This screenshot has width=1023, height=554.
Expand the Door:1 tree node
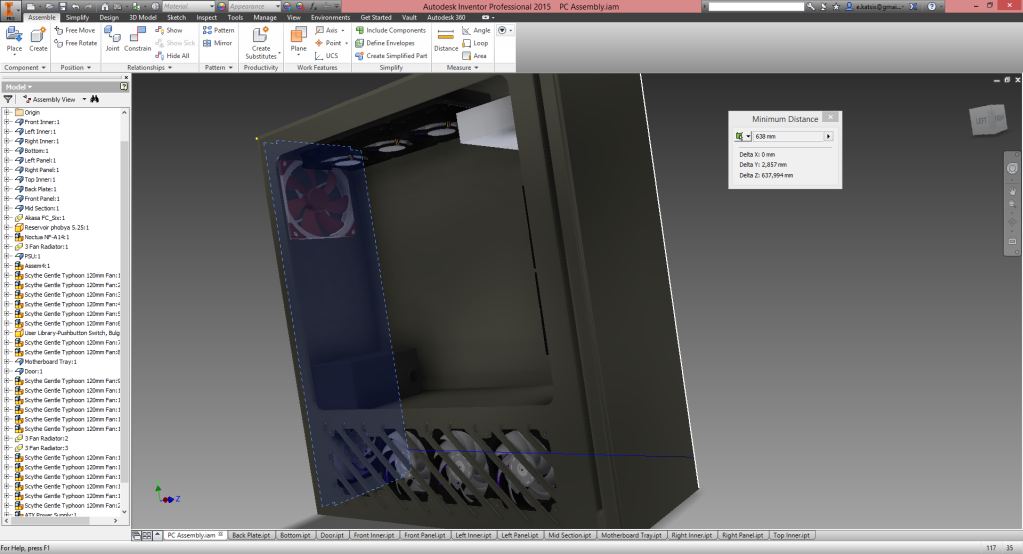pos(7,371)
